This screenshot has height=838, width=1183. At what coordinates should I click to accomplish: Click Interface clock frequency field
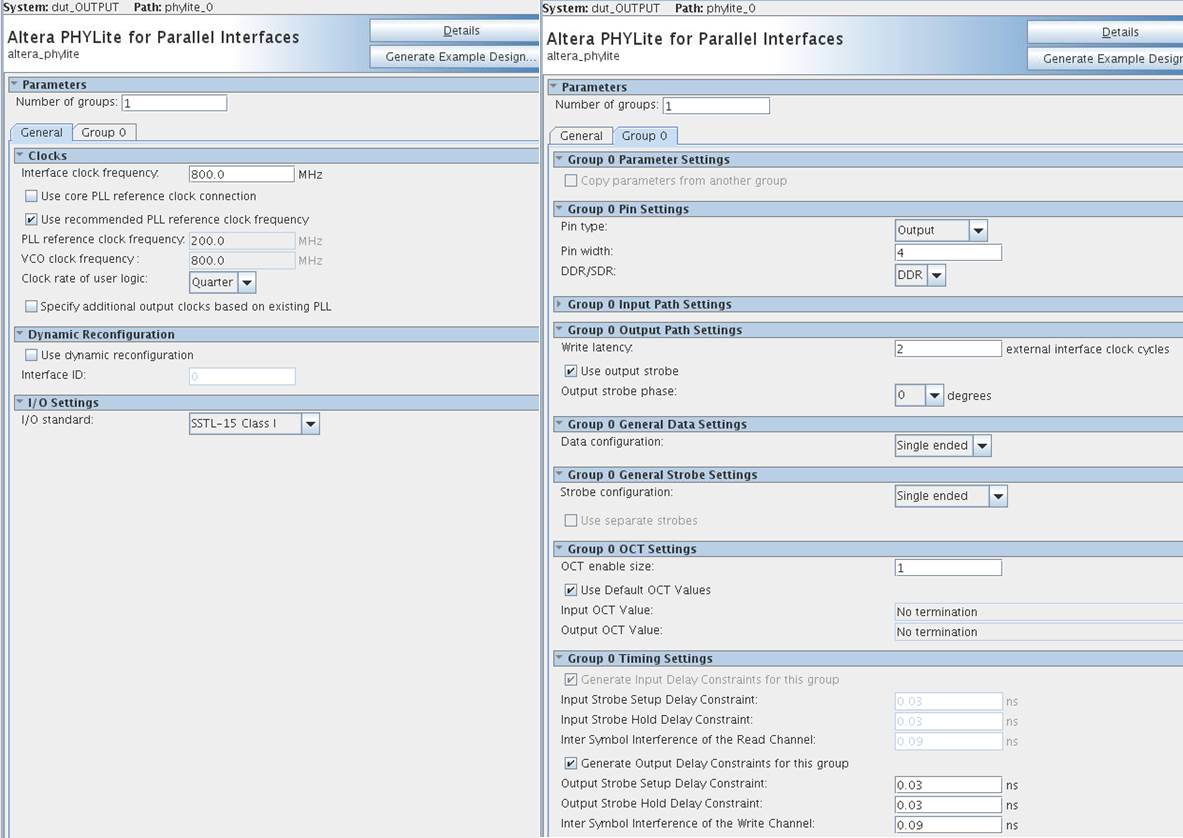(241, 174)
